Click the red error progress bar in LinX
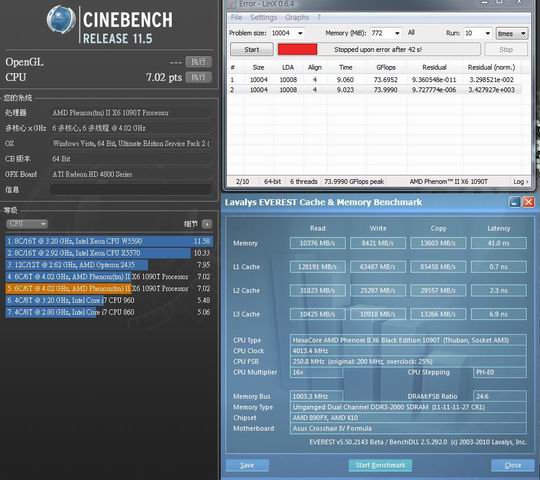This screenshot has width=540, height=480. click(298, 49)
